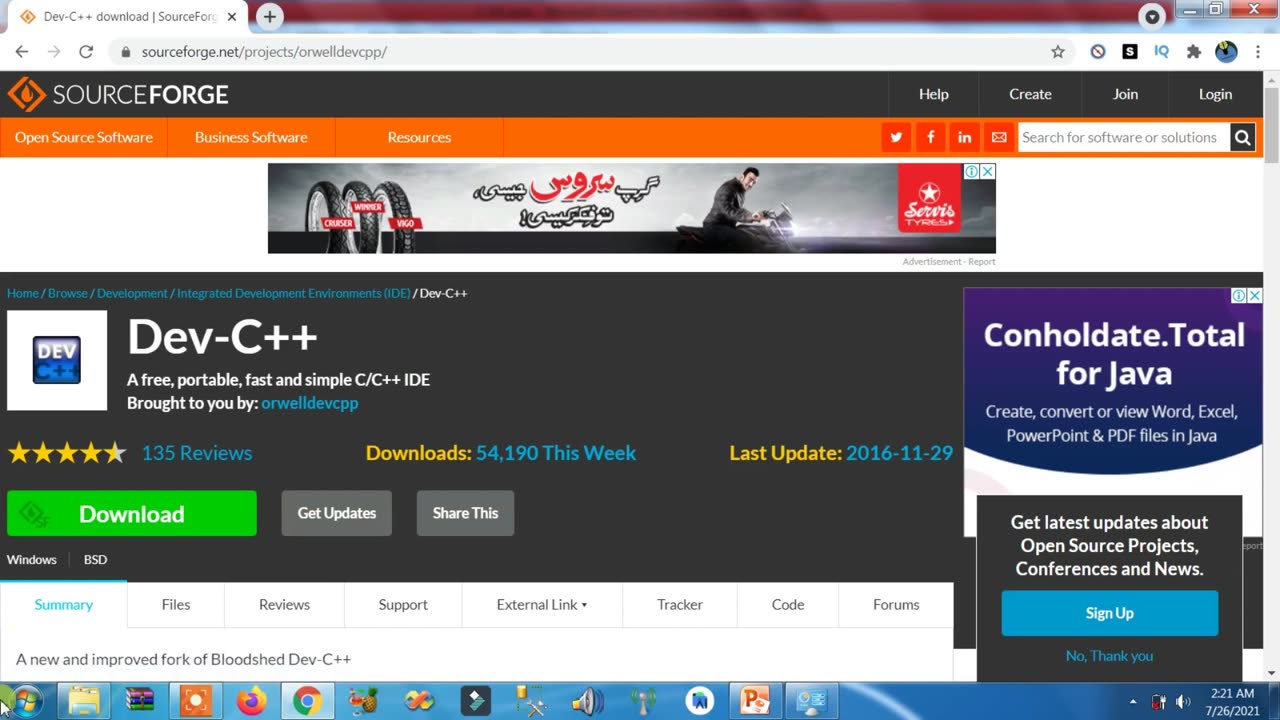Switch to the Forums tab

896,605
